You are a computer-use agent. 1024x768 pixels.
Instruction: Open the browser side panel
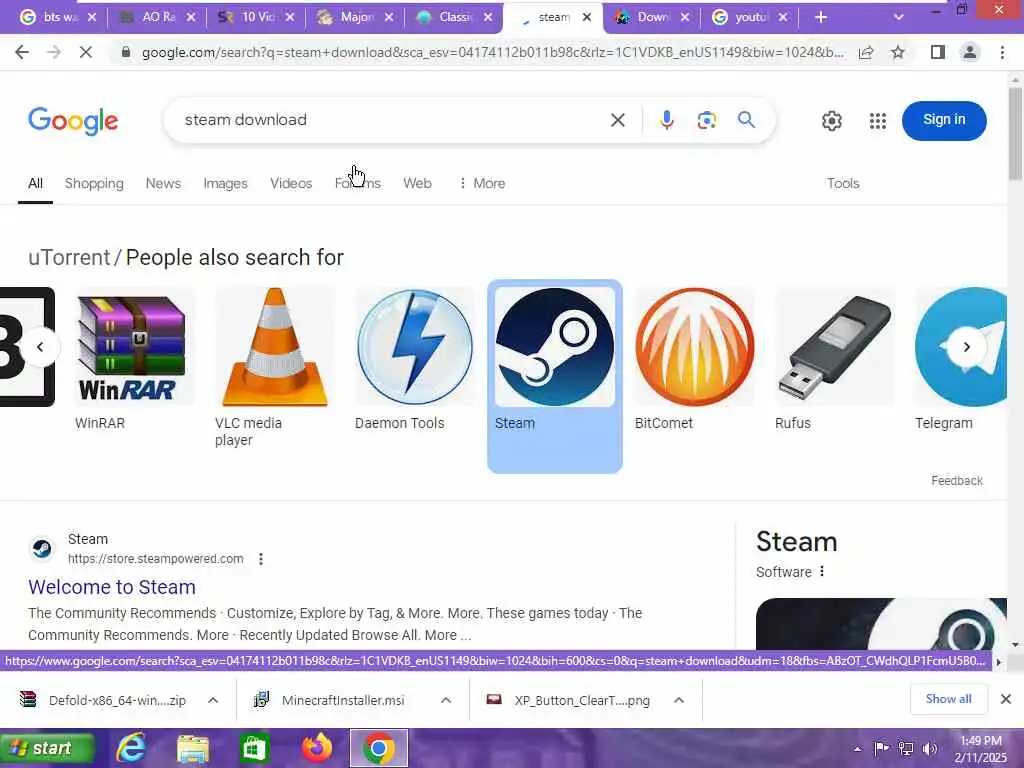(938, 52)
